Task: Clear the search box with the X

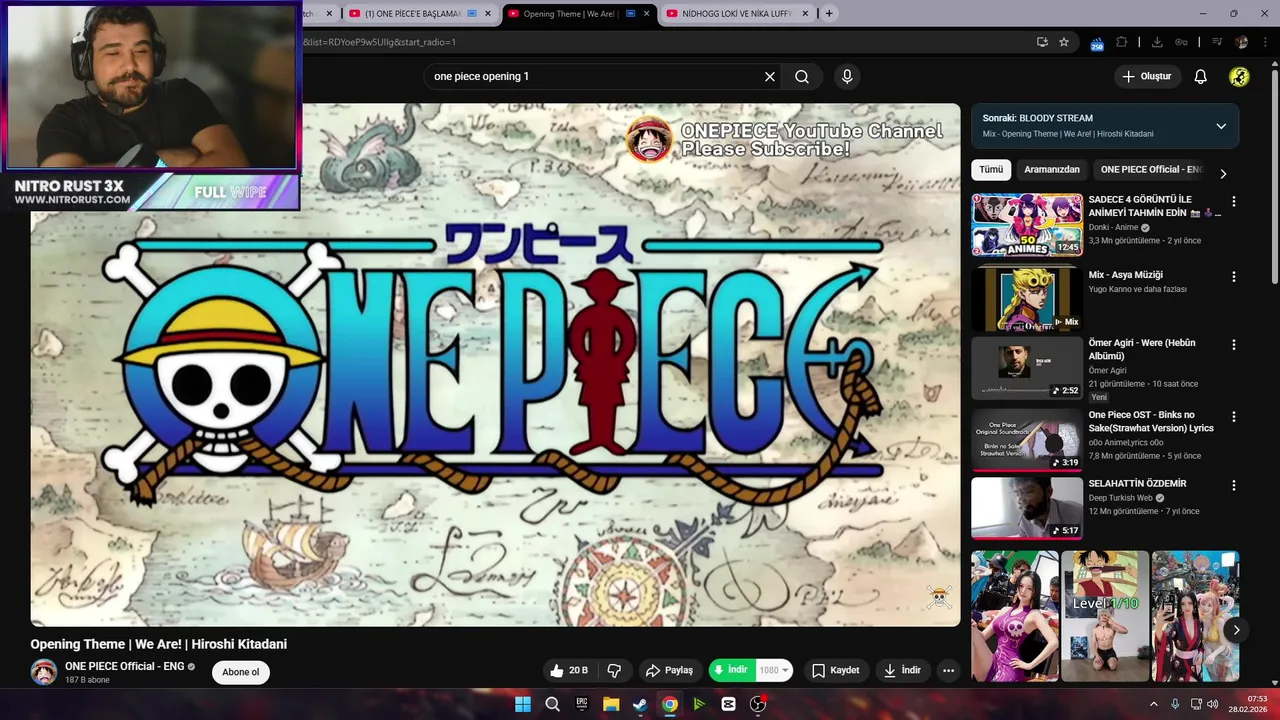Action: tap(770, 77)
